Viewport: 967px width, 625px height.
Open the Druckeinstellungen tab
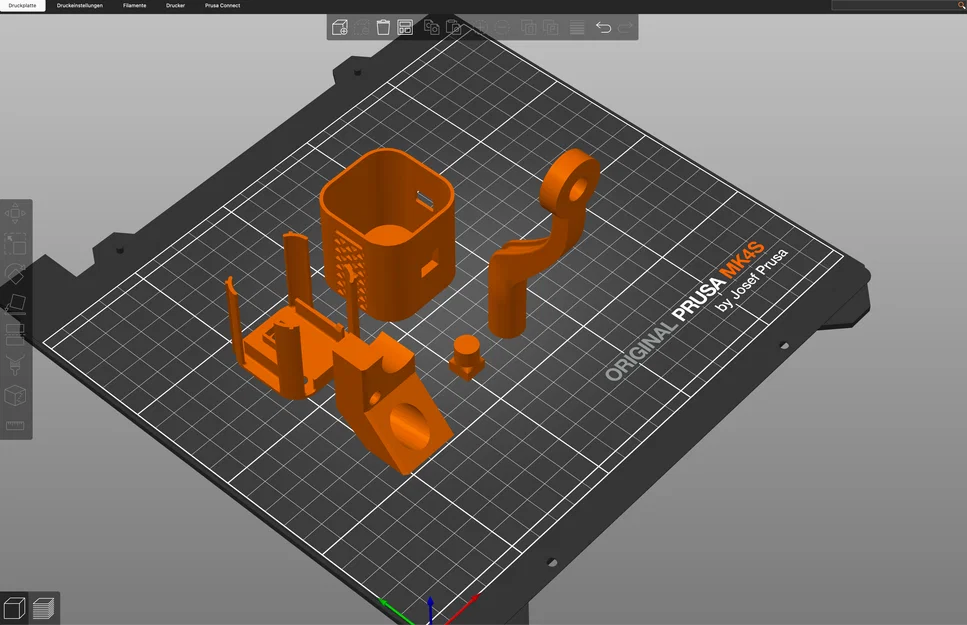coord(78,5)
